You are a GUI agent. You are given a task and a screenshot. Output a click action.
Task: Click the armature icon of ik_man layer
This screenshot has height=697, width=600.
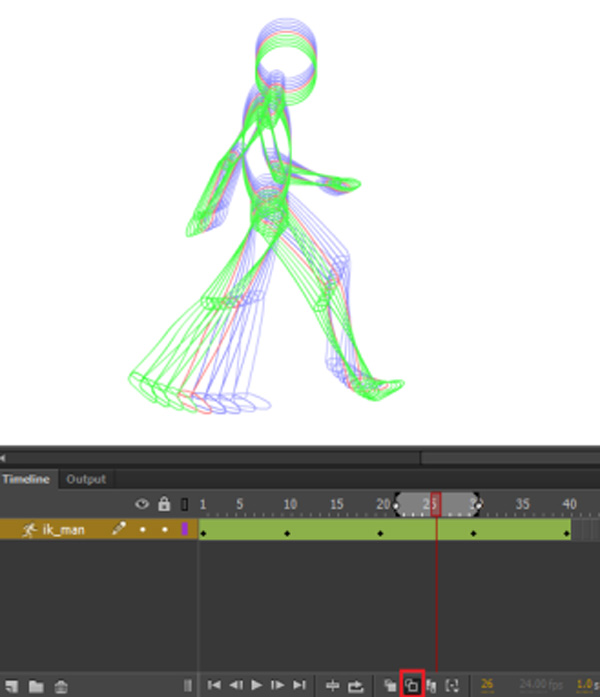pyautogui.click(x=29, y=530)
